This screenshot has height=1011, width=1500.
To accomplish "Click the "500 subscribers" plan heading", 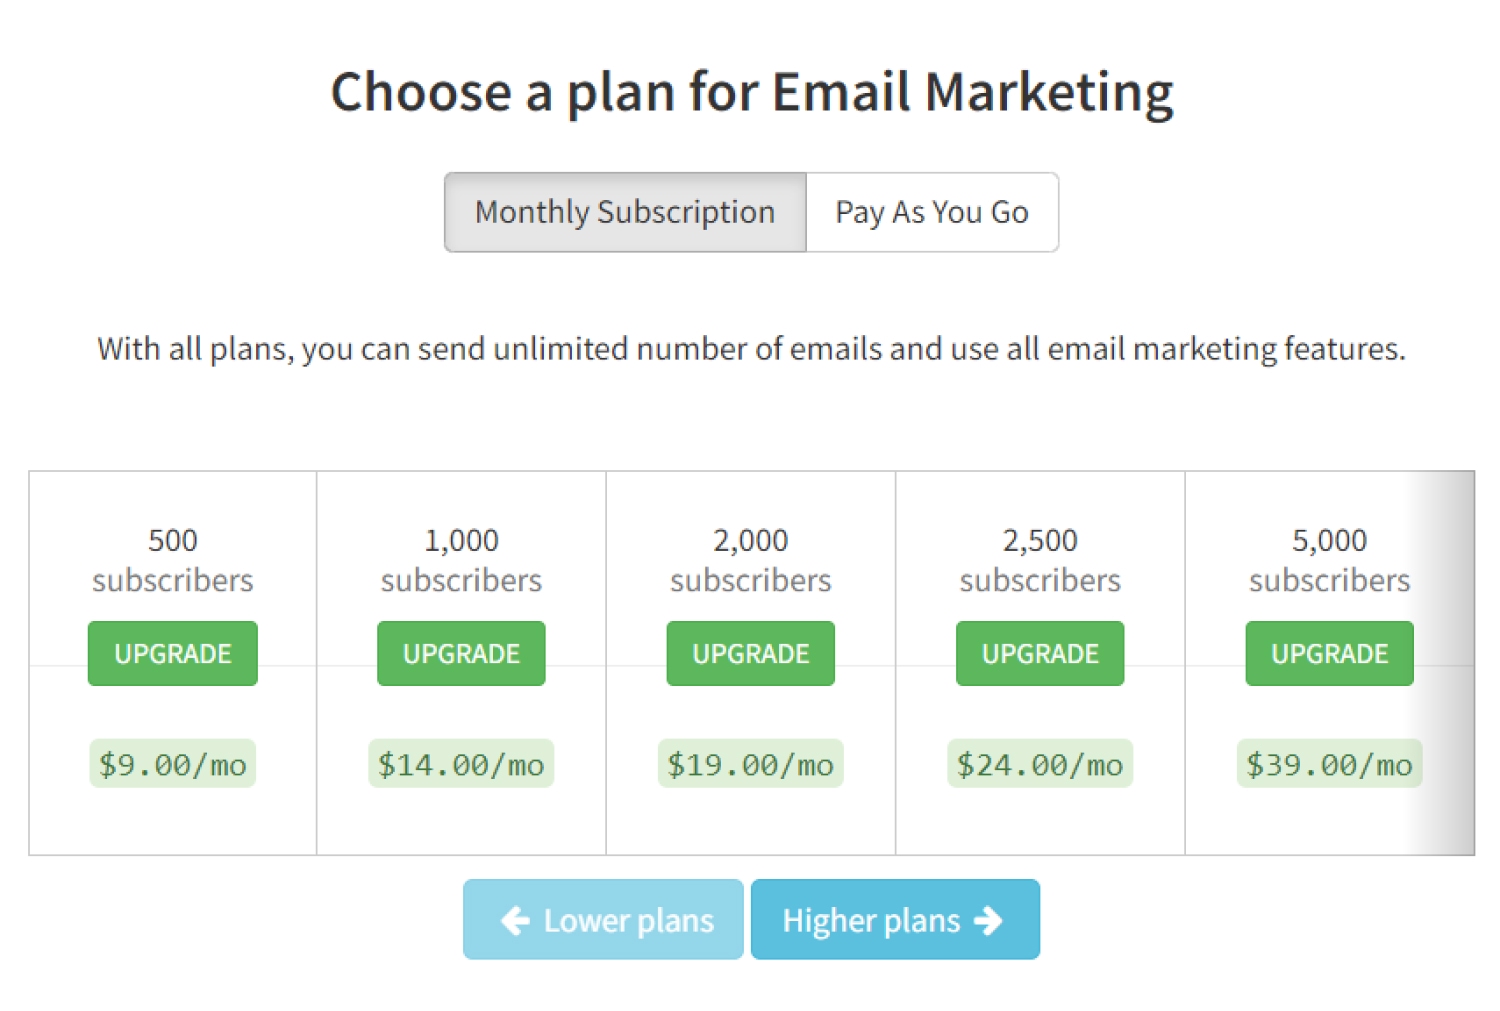I will 172,560.
